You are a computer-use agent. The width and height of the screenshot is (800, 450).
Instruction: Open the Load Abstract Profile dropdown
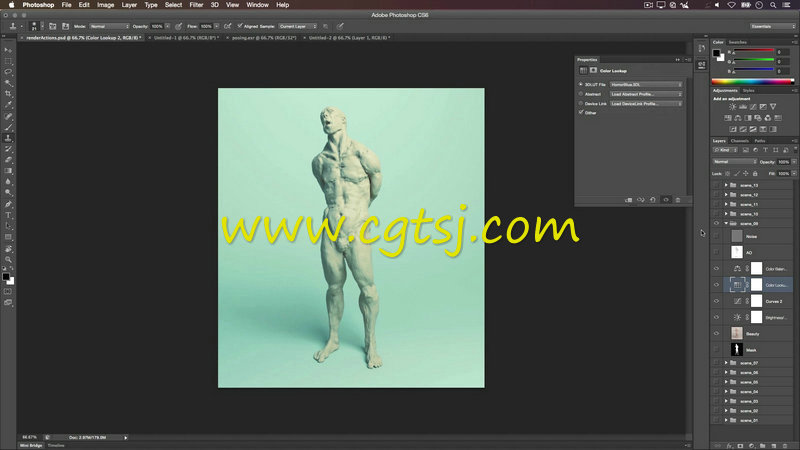[646, 94]
